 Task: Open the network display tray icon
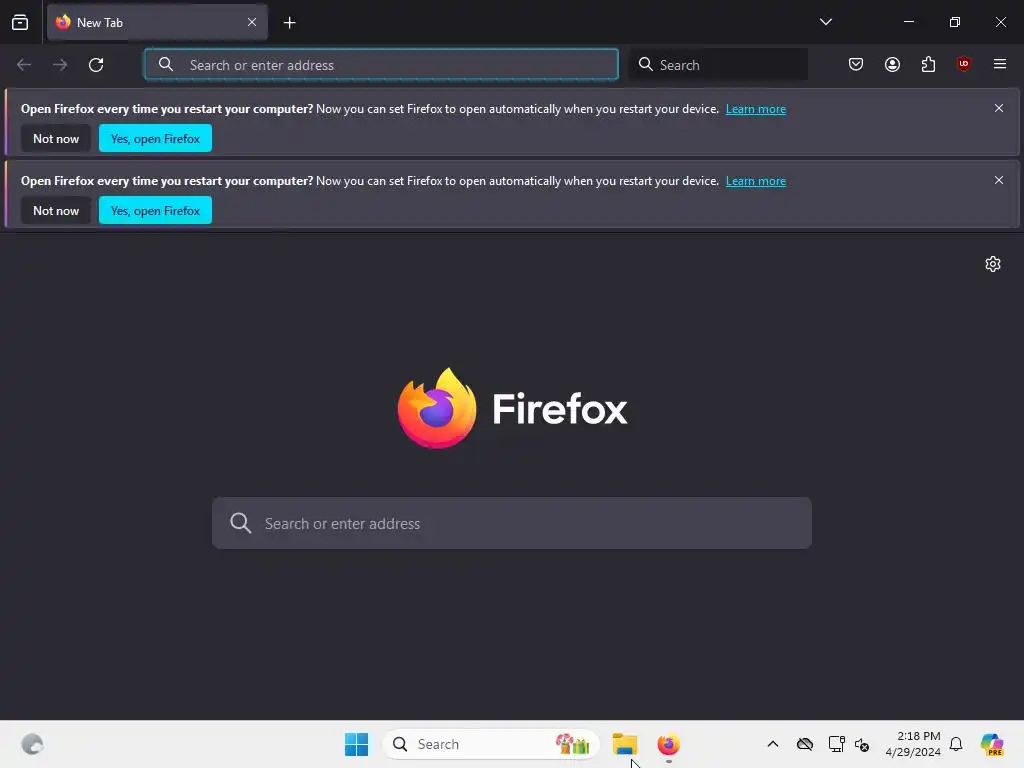point(836,744)
